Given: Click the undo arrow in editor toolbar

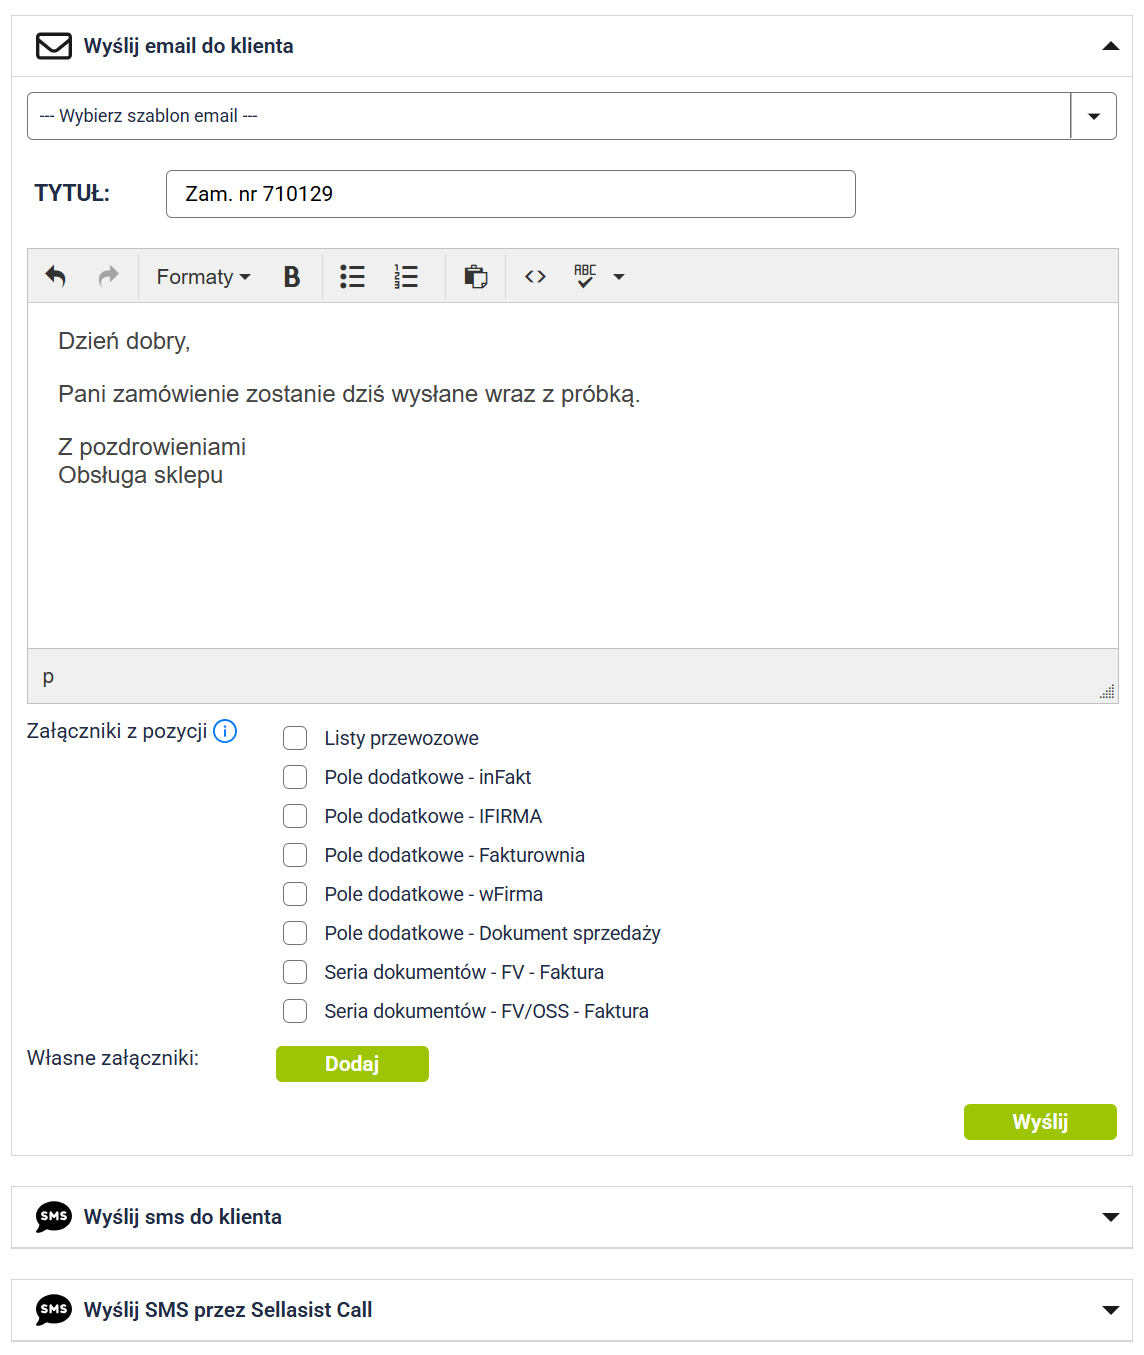Looking at the screenshot, I should coord(56,277).
